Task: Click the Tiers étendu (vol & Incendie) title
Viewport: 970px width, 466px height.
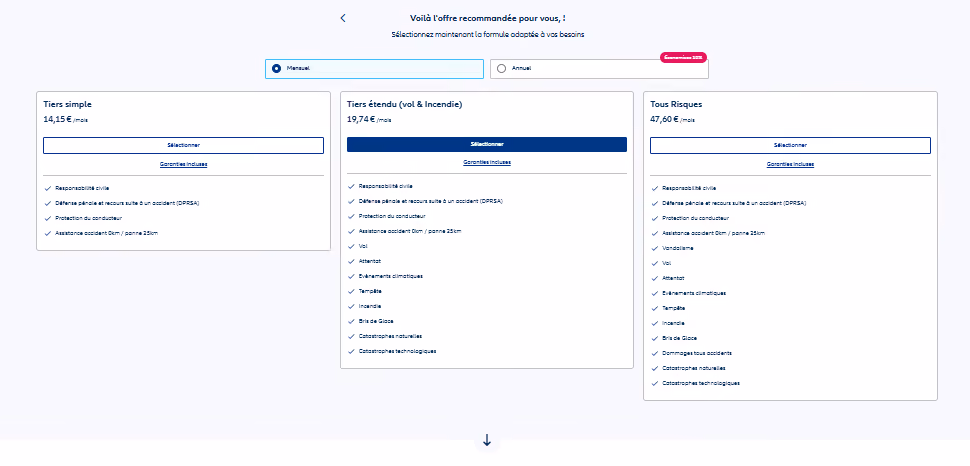Action: (x=405, y=105)
